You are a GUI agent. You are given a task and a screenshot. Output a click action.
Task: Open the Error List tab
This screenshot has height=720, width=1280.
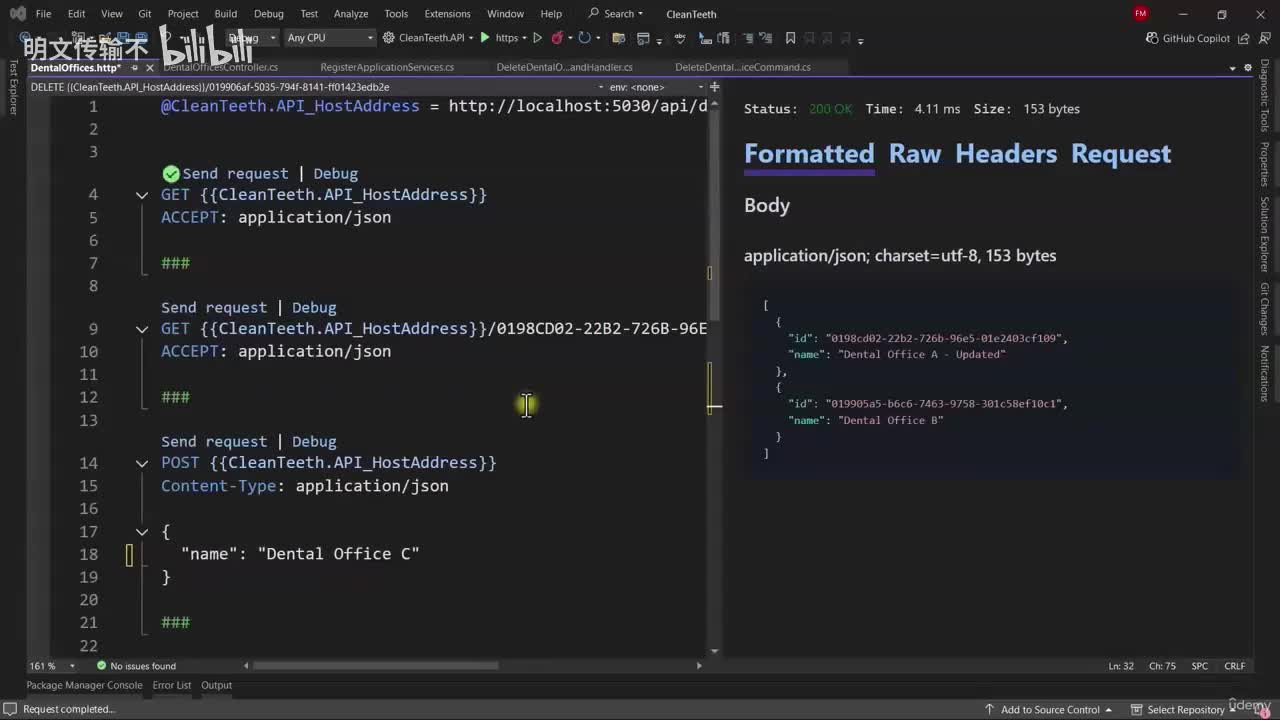(x=171, y=685)
